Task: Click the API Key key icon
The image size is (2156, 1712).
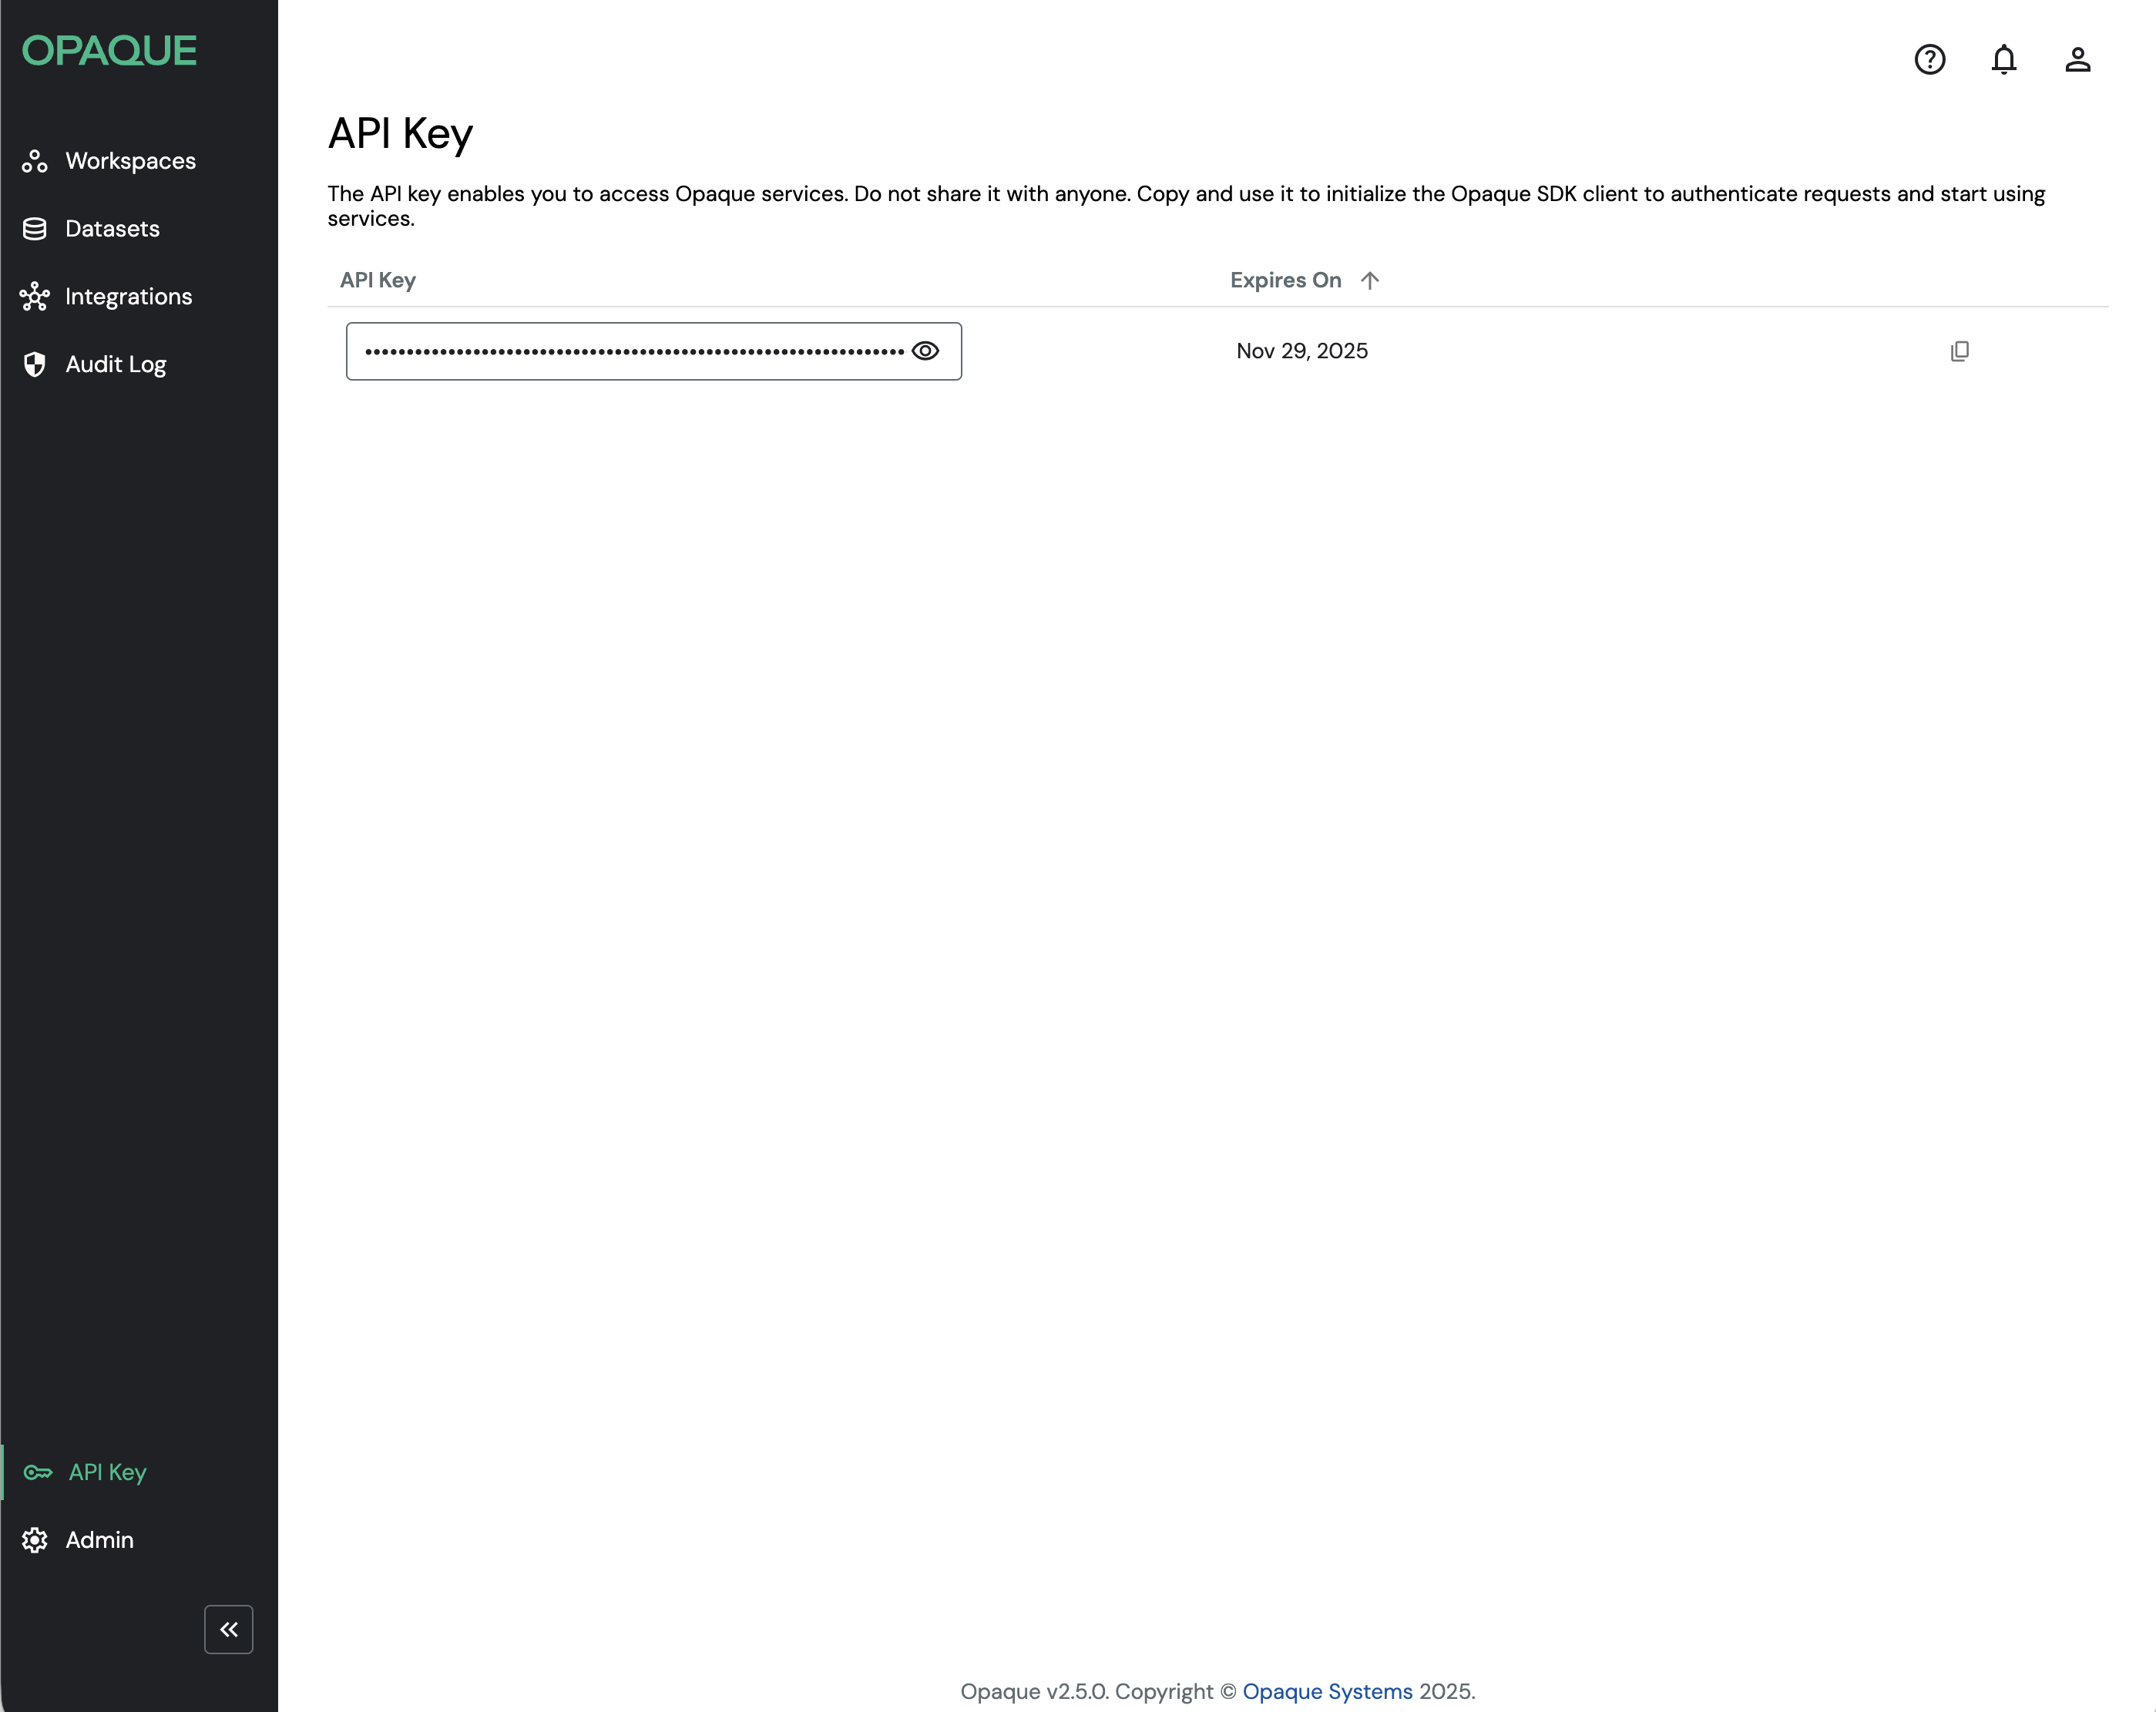Action: pos(38,1472)
